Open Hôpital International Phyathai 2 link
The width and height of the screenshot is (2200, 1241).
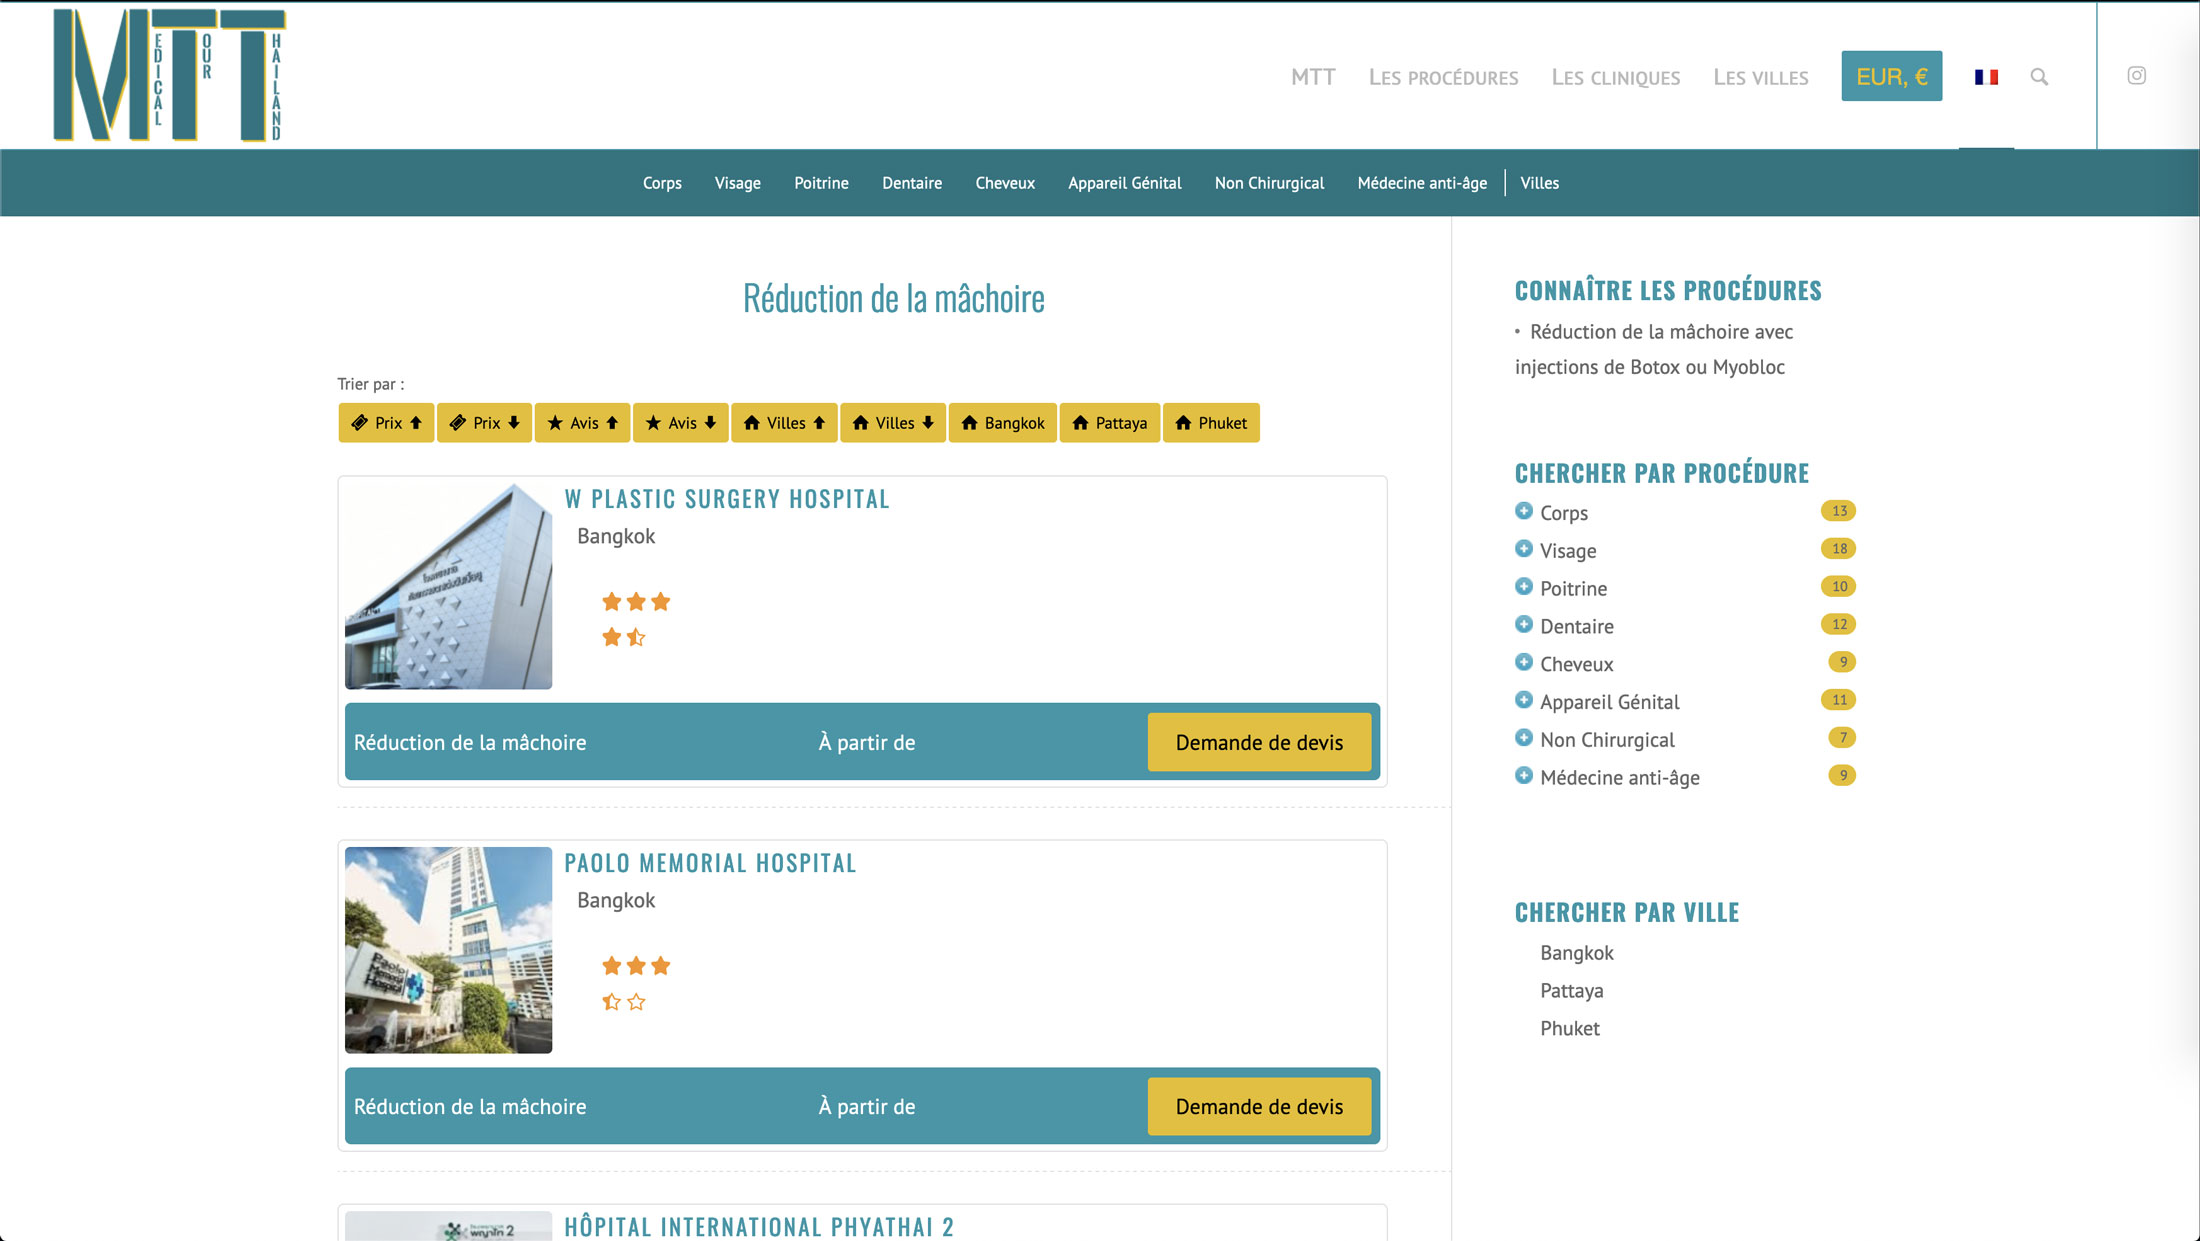pos(759,1226)
